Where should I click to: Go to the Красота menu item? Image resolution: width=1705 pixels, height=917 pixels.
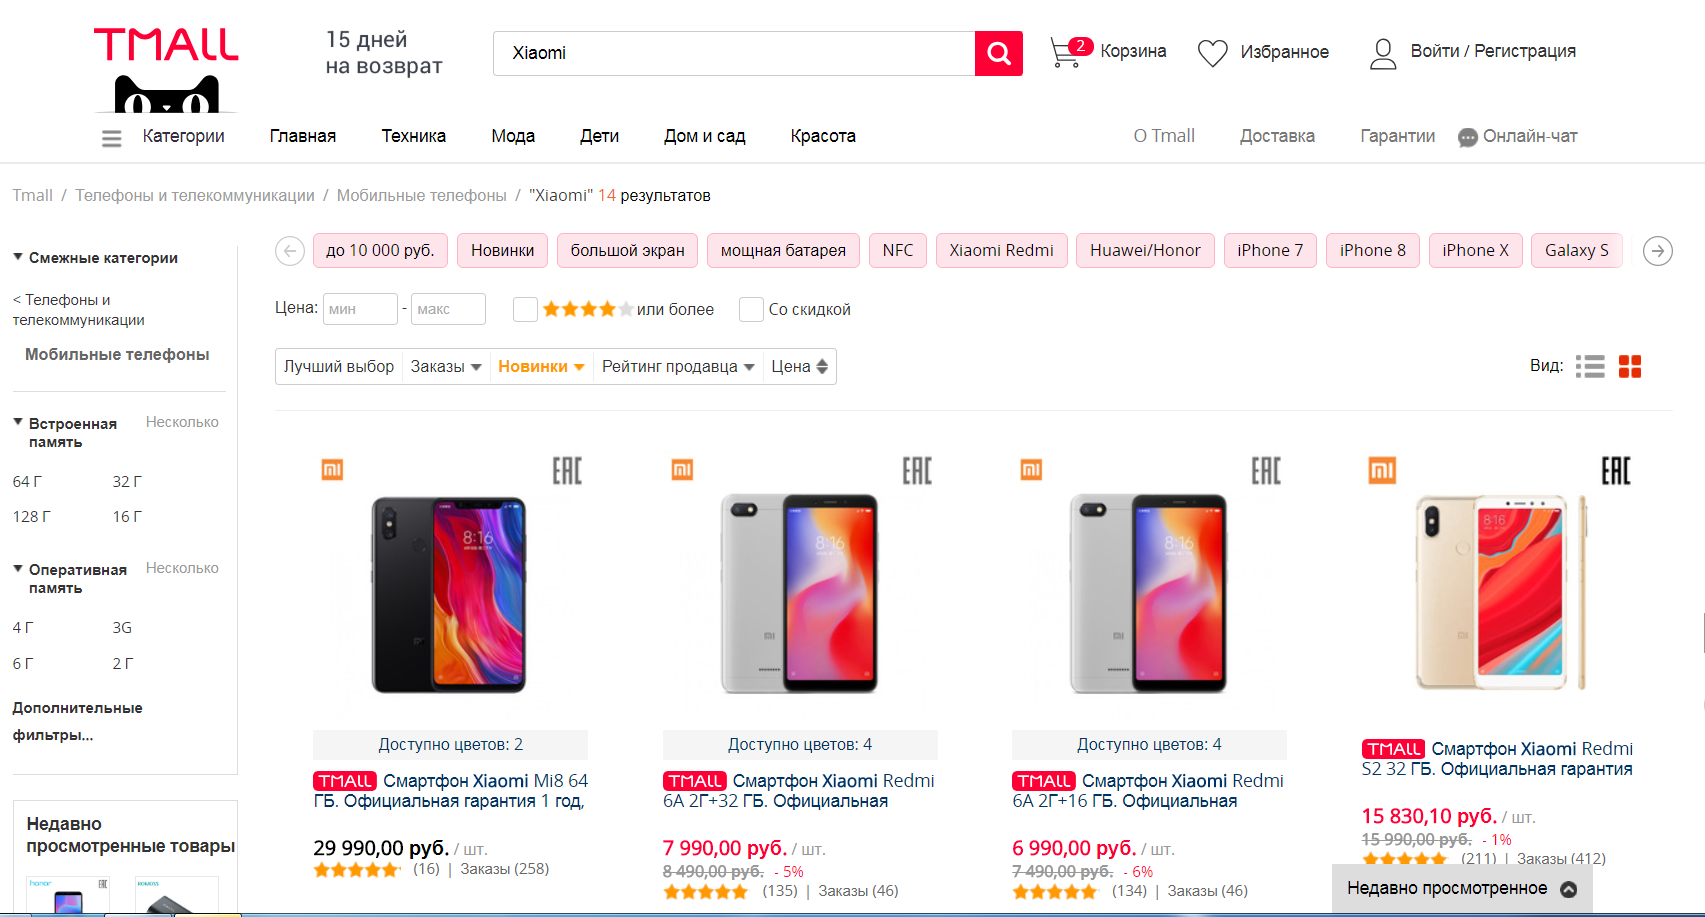point(822,136)
